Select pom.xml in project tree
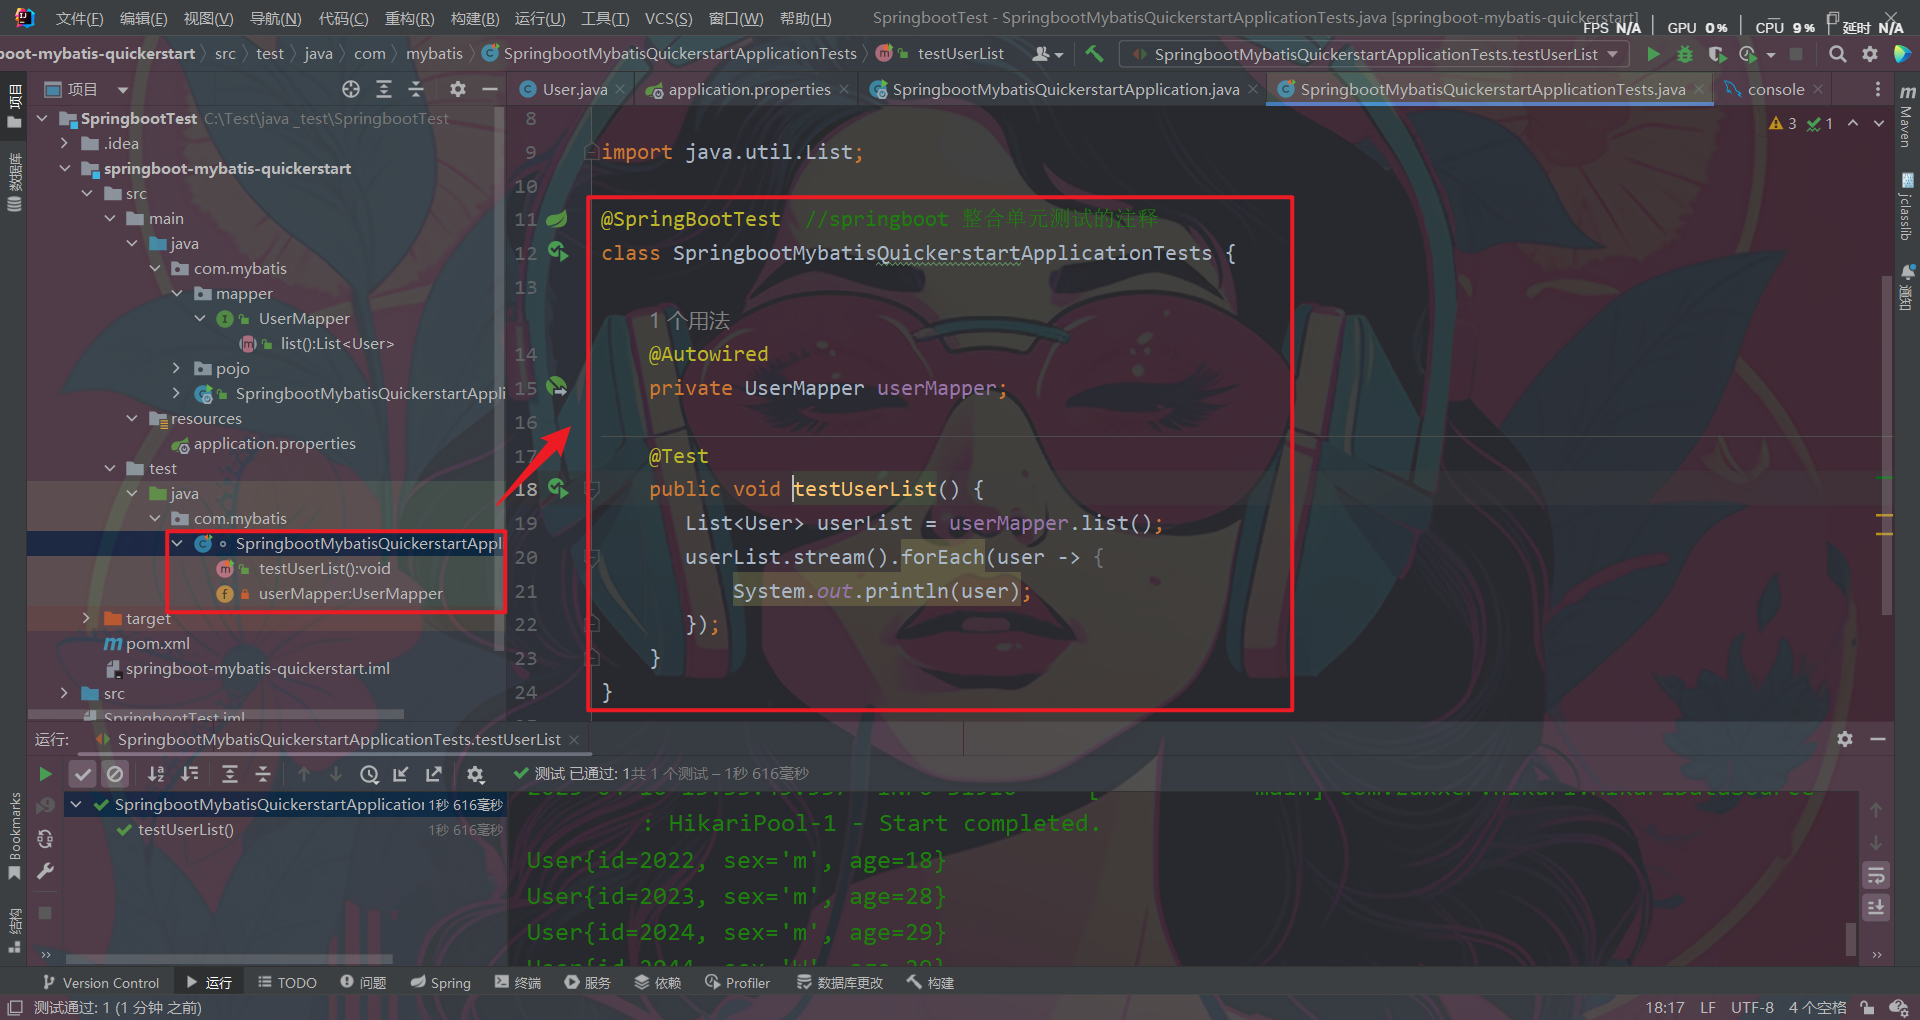This screenshot has height=1020, width=1920. tap(158, 643)
